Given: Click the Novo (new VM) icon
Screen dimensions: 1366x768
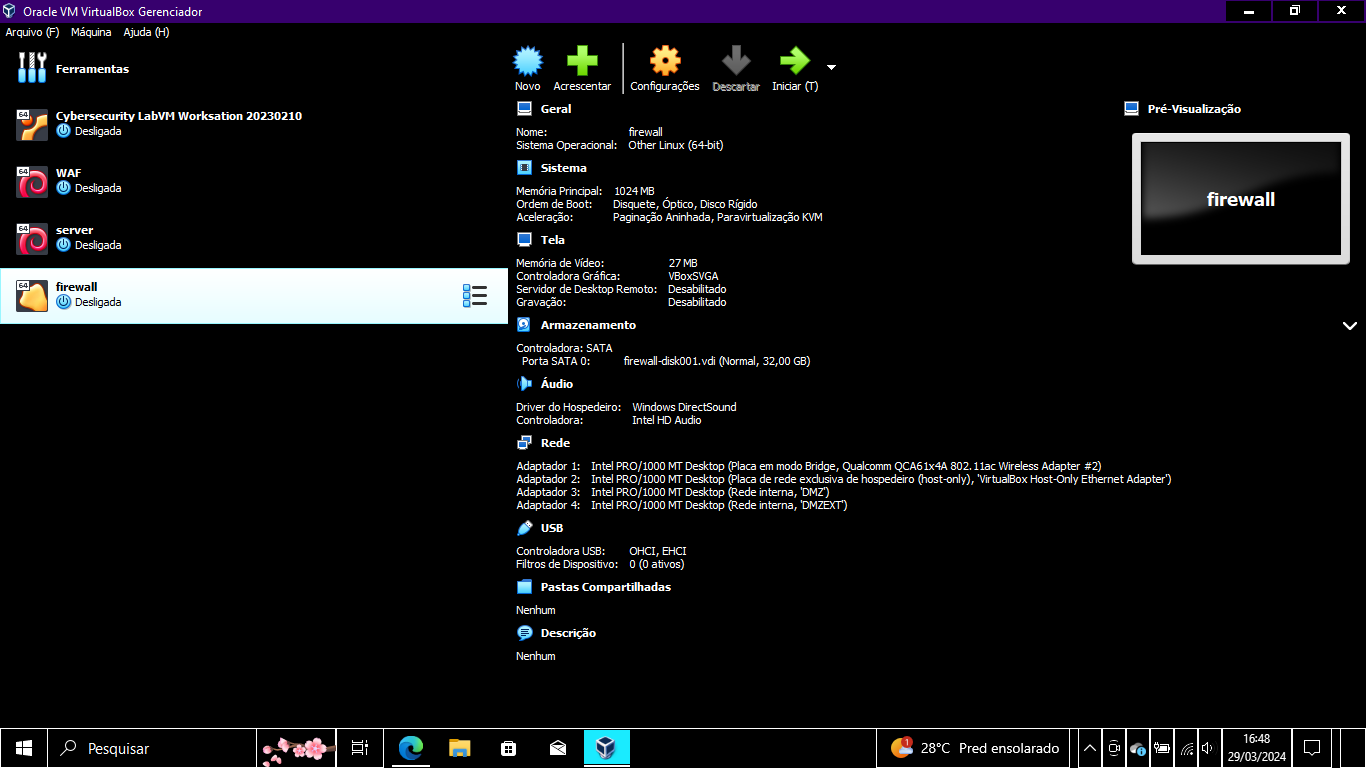Looking at the screenshot, I should click(528, 62).
